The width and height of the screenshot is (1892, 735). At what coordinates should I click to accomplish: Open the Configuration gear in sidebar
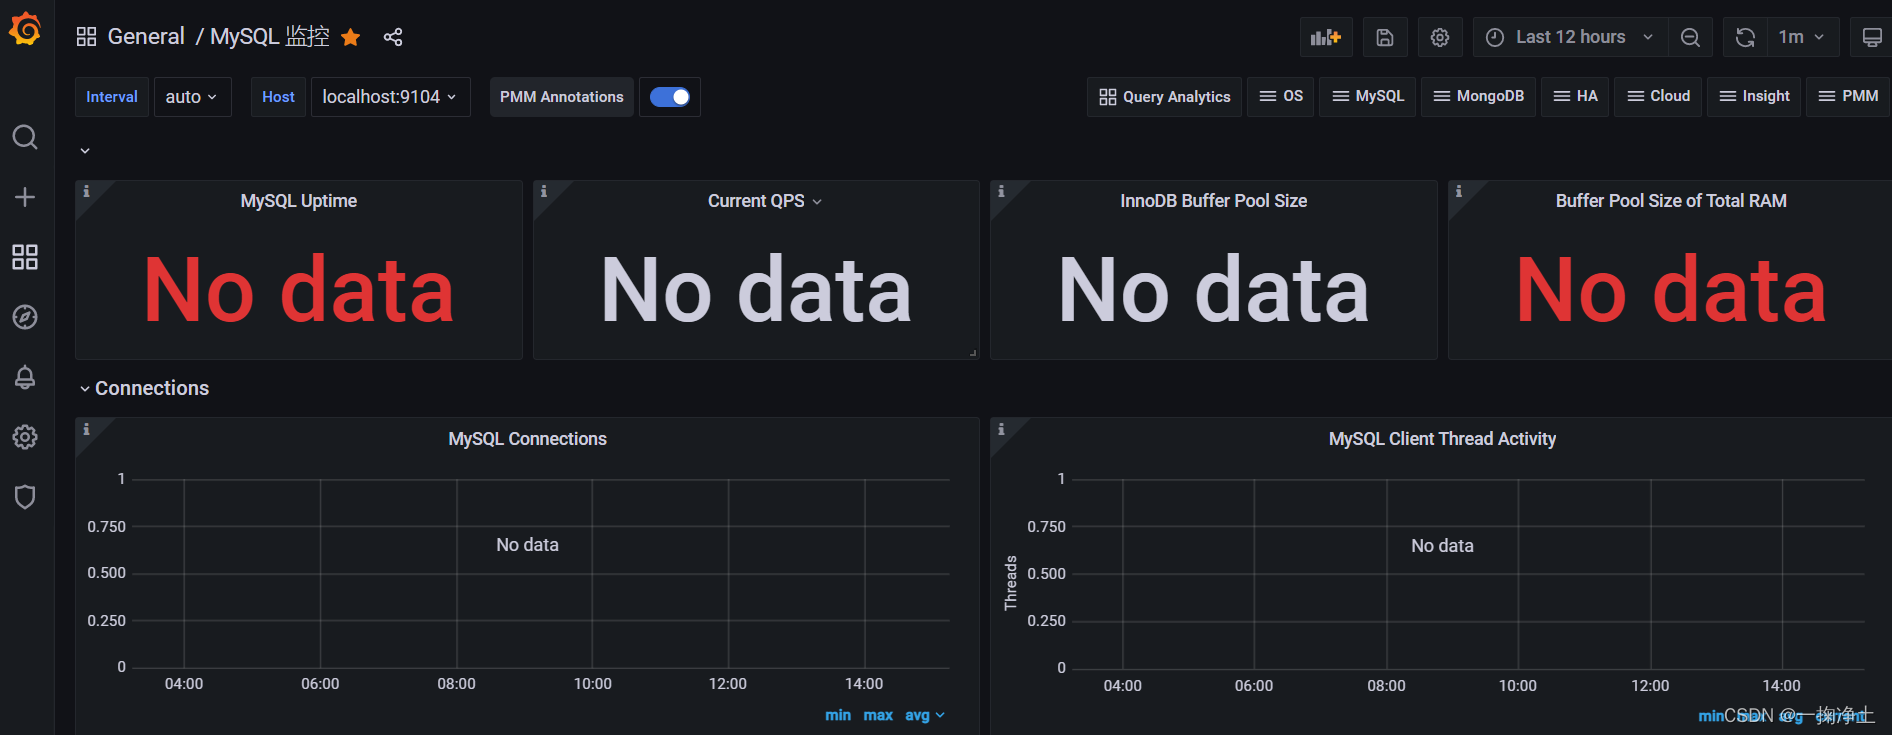[x=25, y=437]
